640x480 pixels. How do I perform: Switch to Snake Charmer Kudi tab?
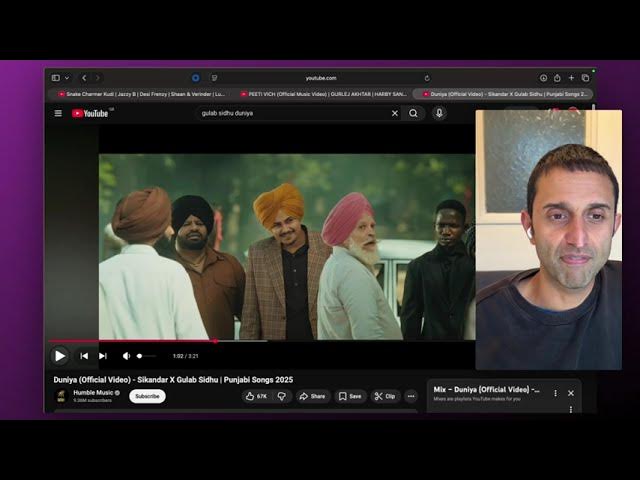point(141,94)
